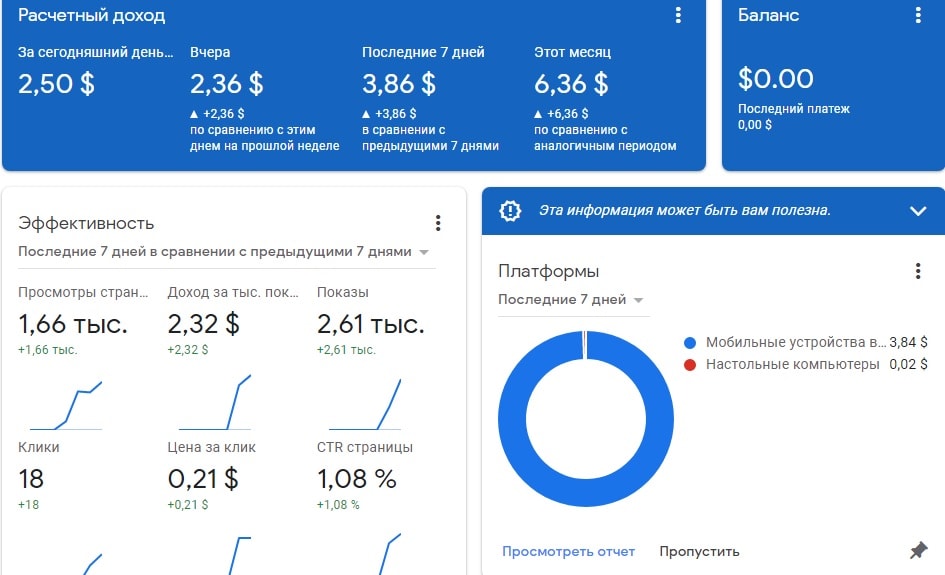This screenshot has width=945, height=575.
Task: Click the 'Пропустить' button
Action: [699, 551]
